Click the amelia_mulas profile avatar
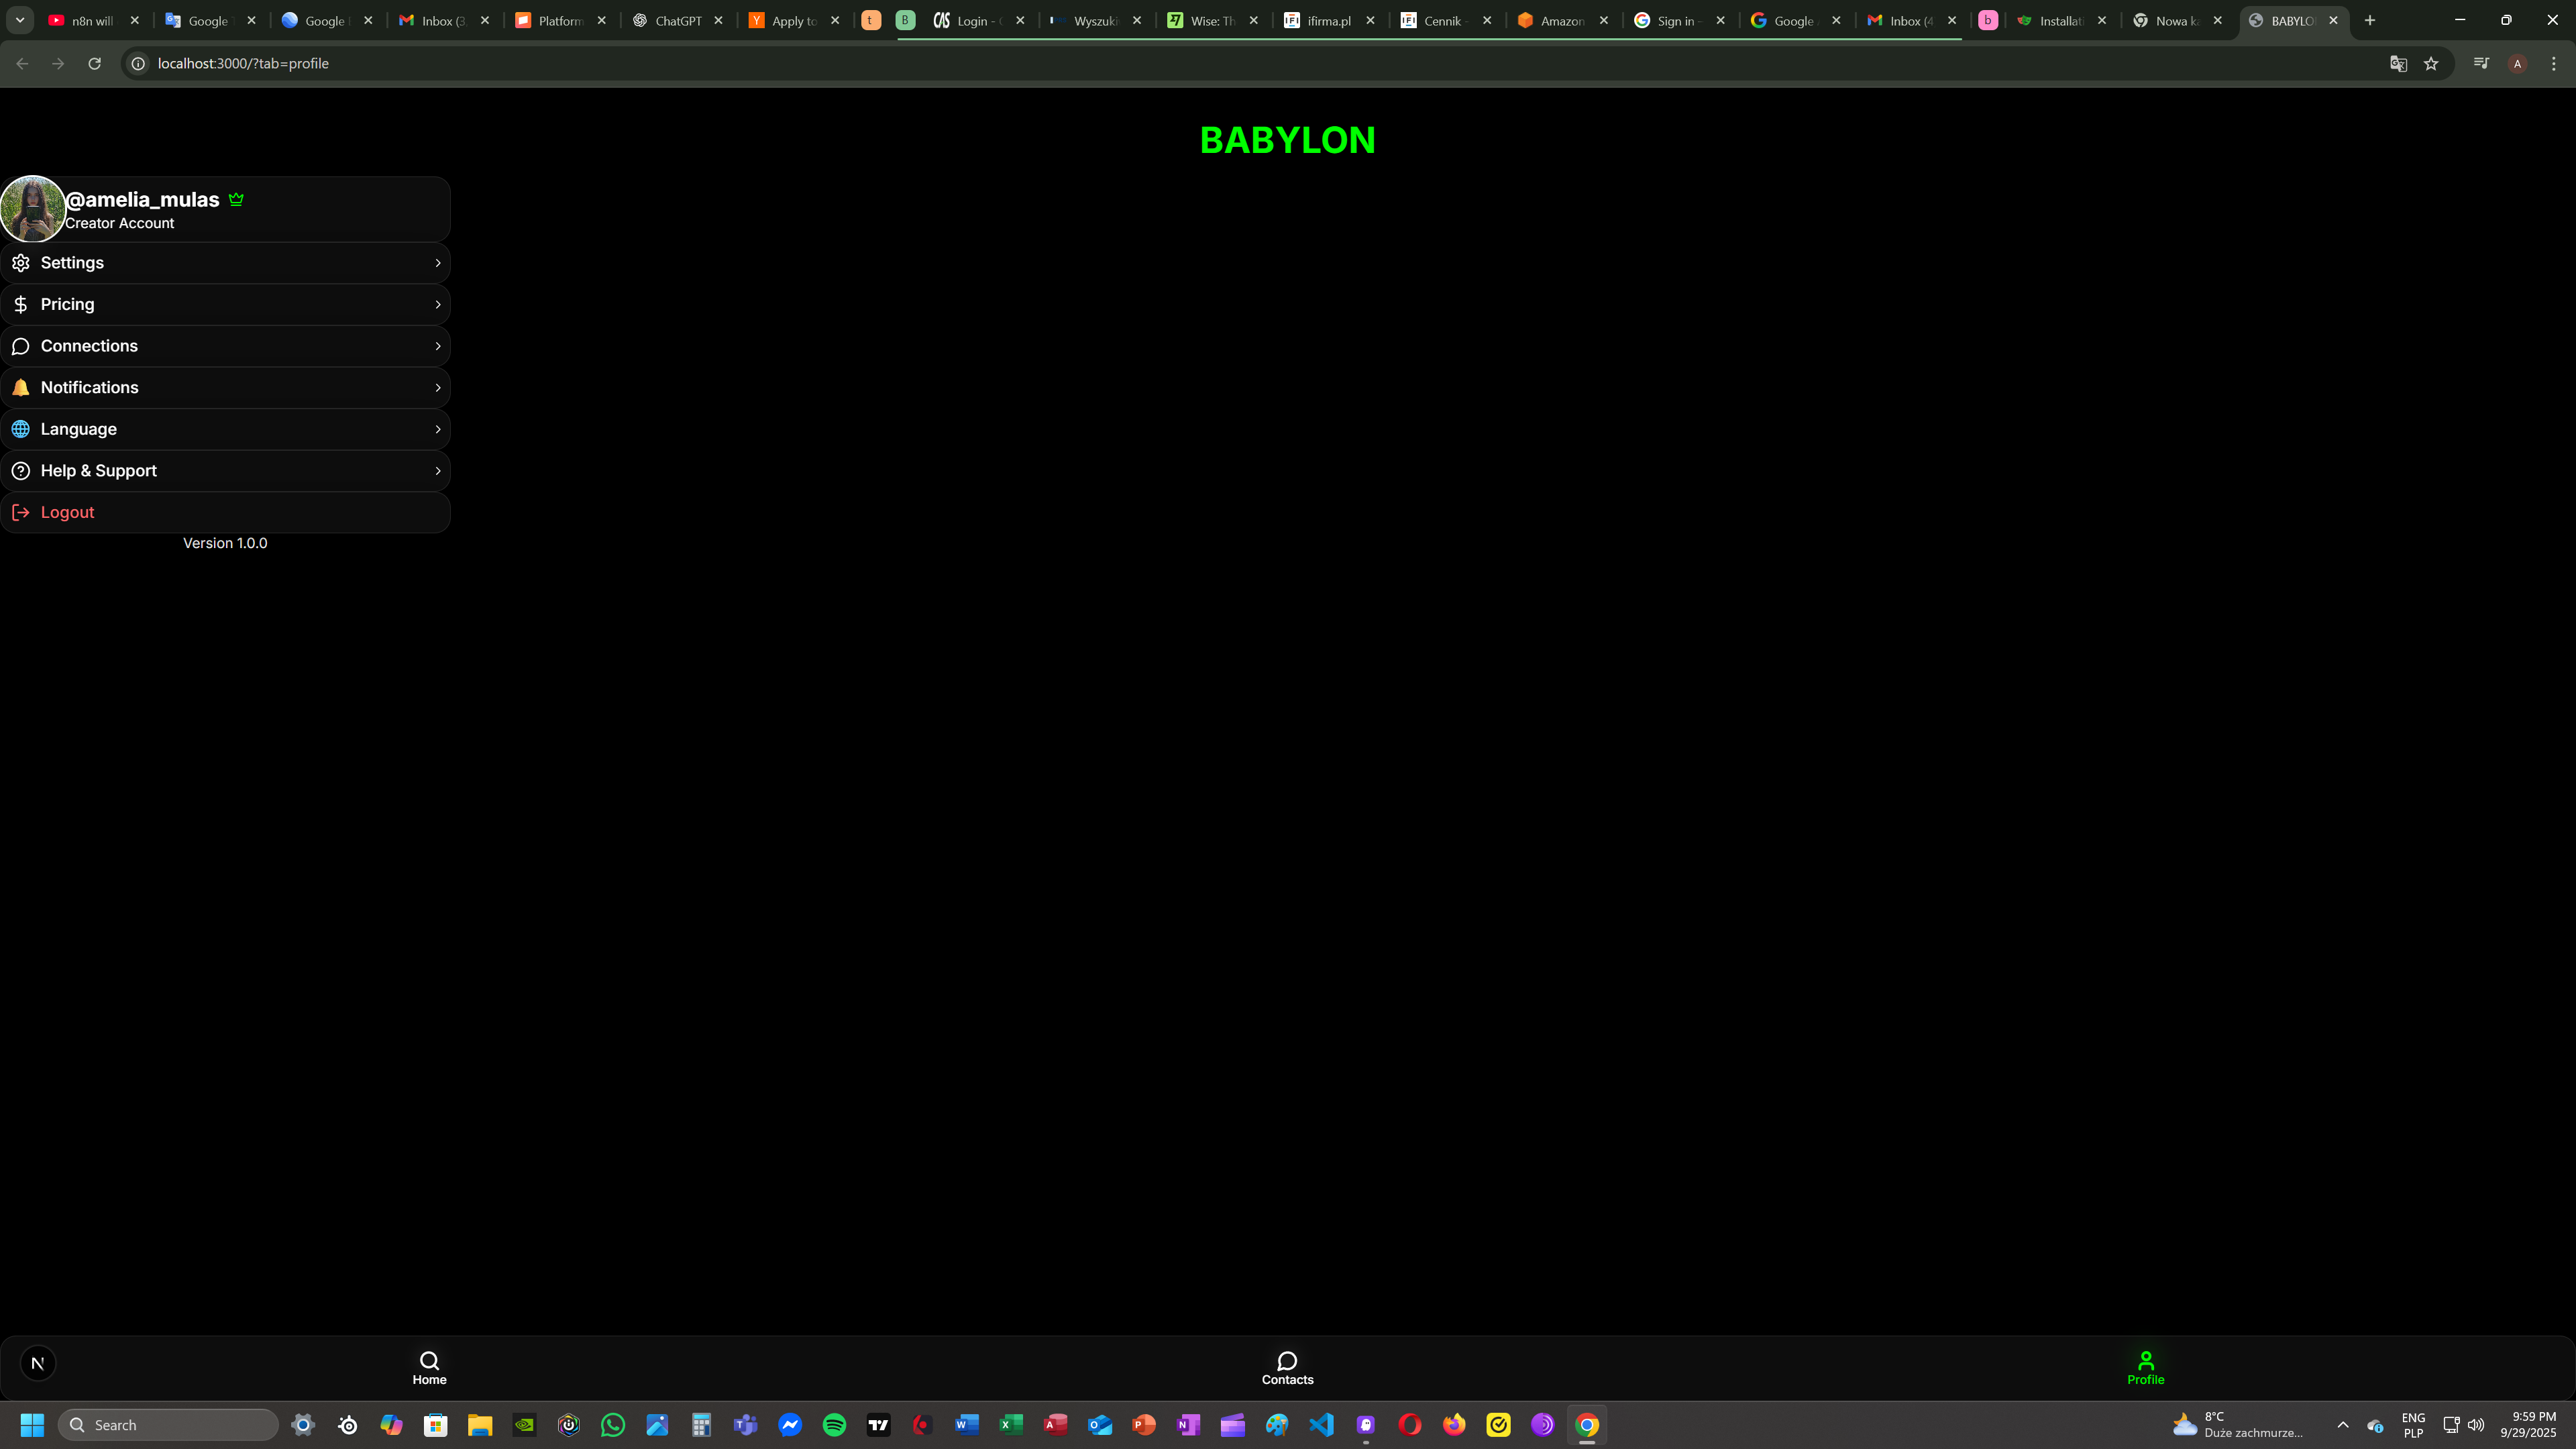 coord(33,209)
